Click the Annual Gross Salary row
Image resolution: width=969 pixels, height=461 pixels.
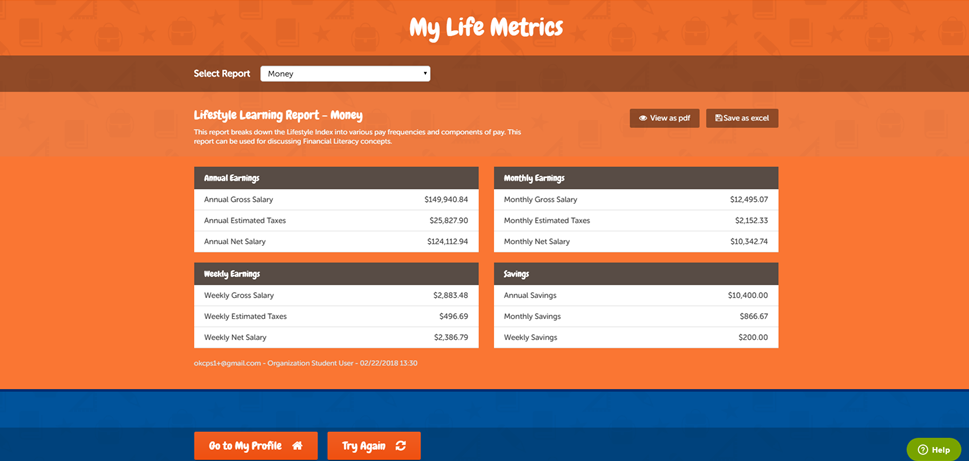335,200
